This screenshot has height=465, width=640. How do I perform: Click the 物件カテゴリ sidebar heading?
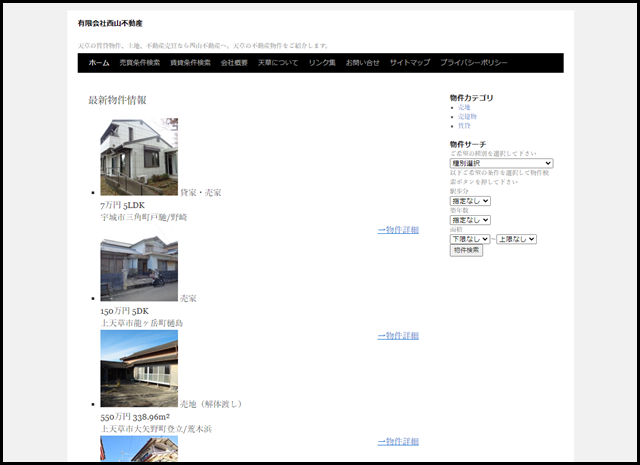click(x=471, y=98)
